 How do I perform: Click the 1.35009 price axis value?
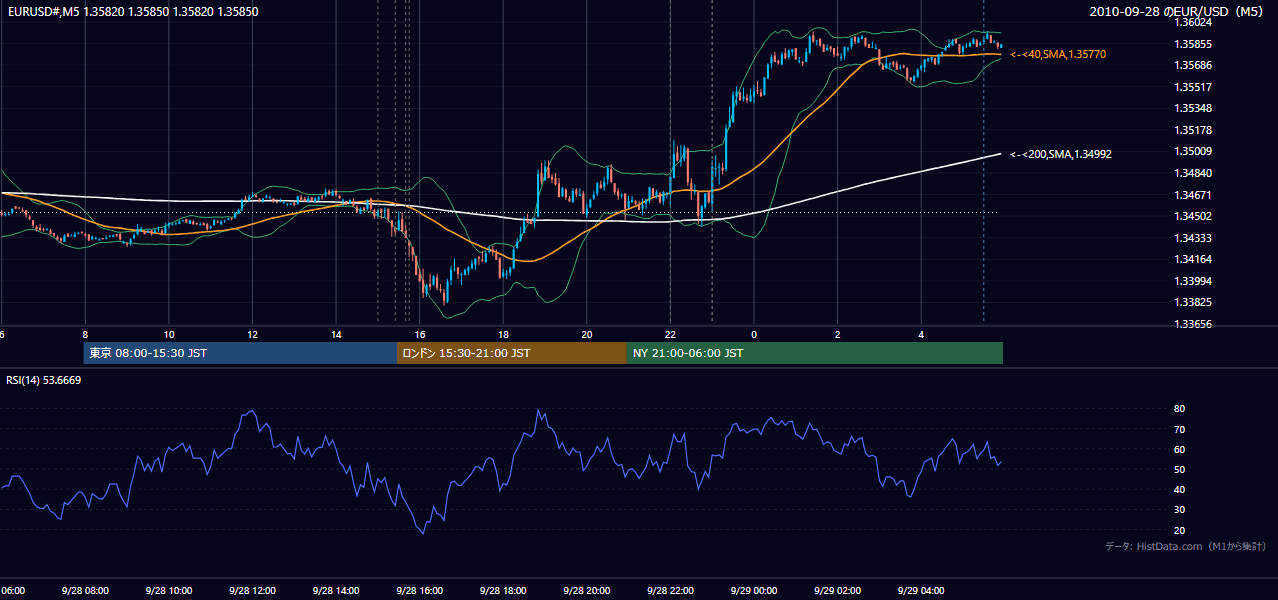[x=1193, y=151]
